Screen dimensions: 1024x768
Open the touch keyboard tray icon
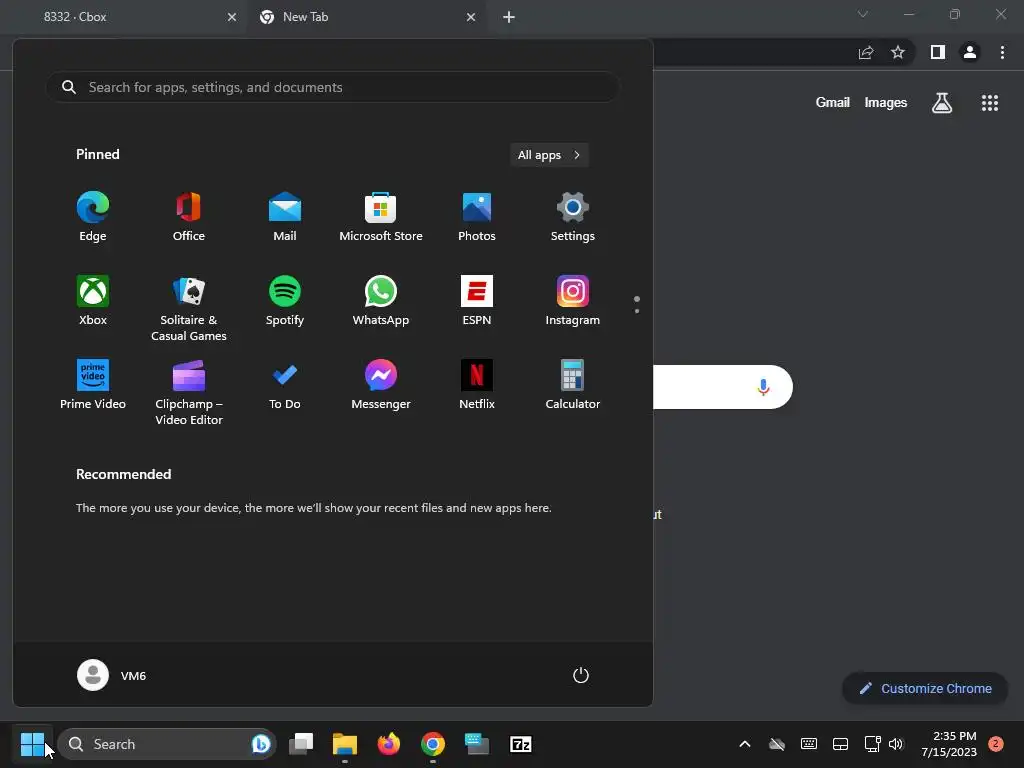808,744
